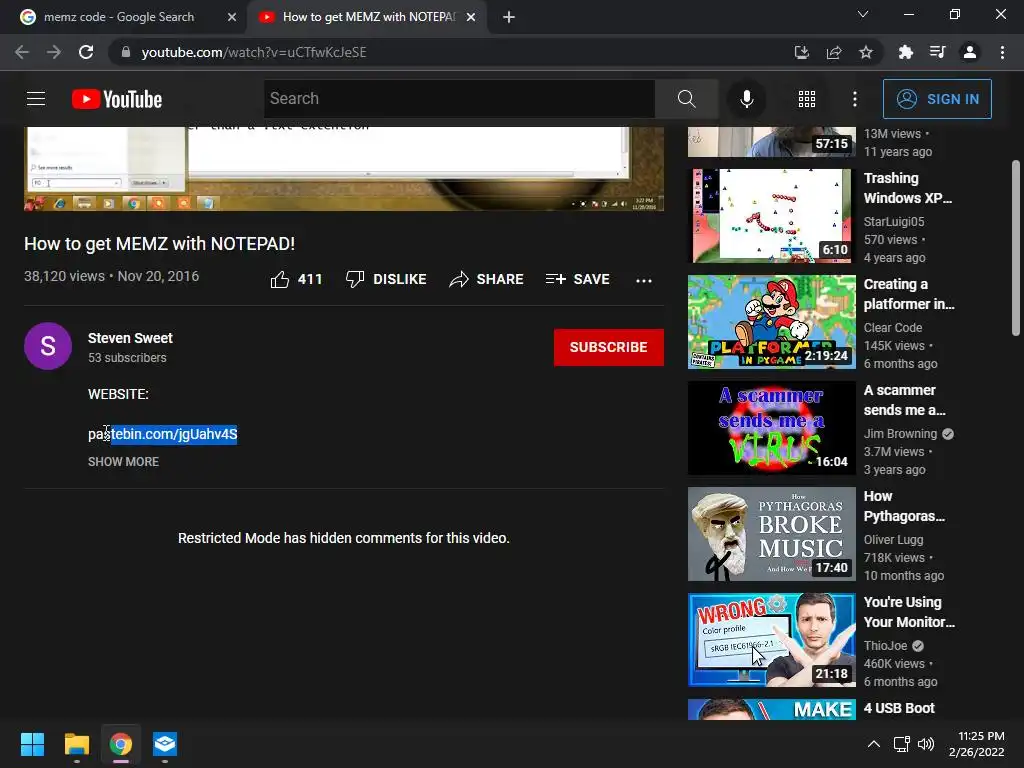Open the blue box app in taskbar

tap(165, 744)
